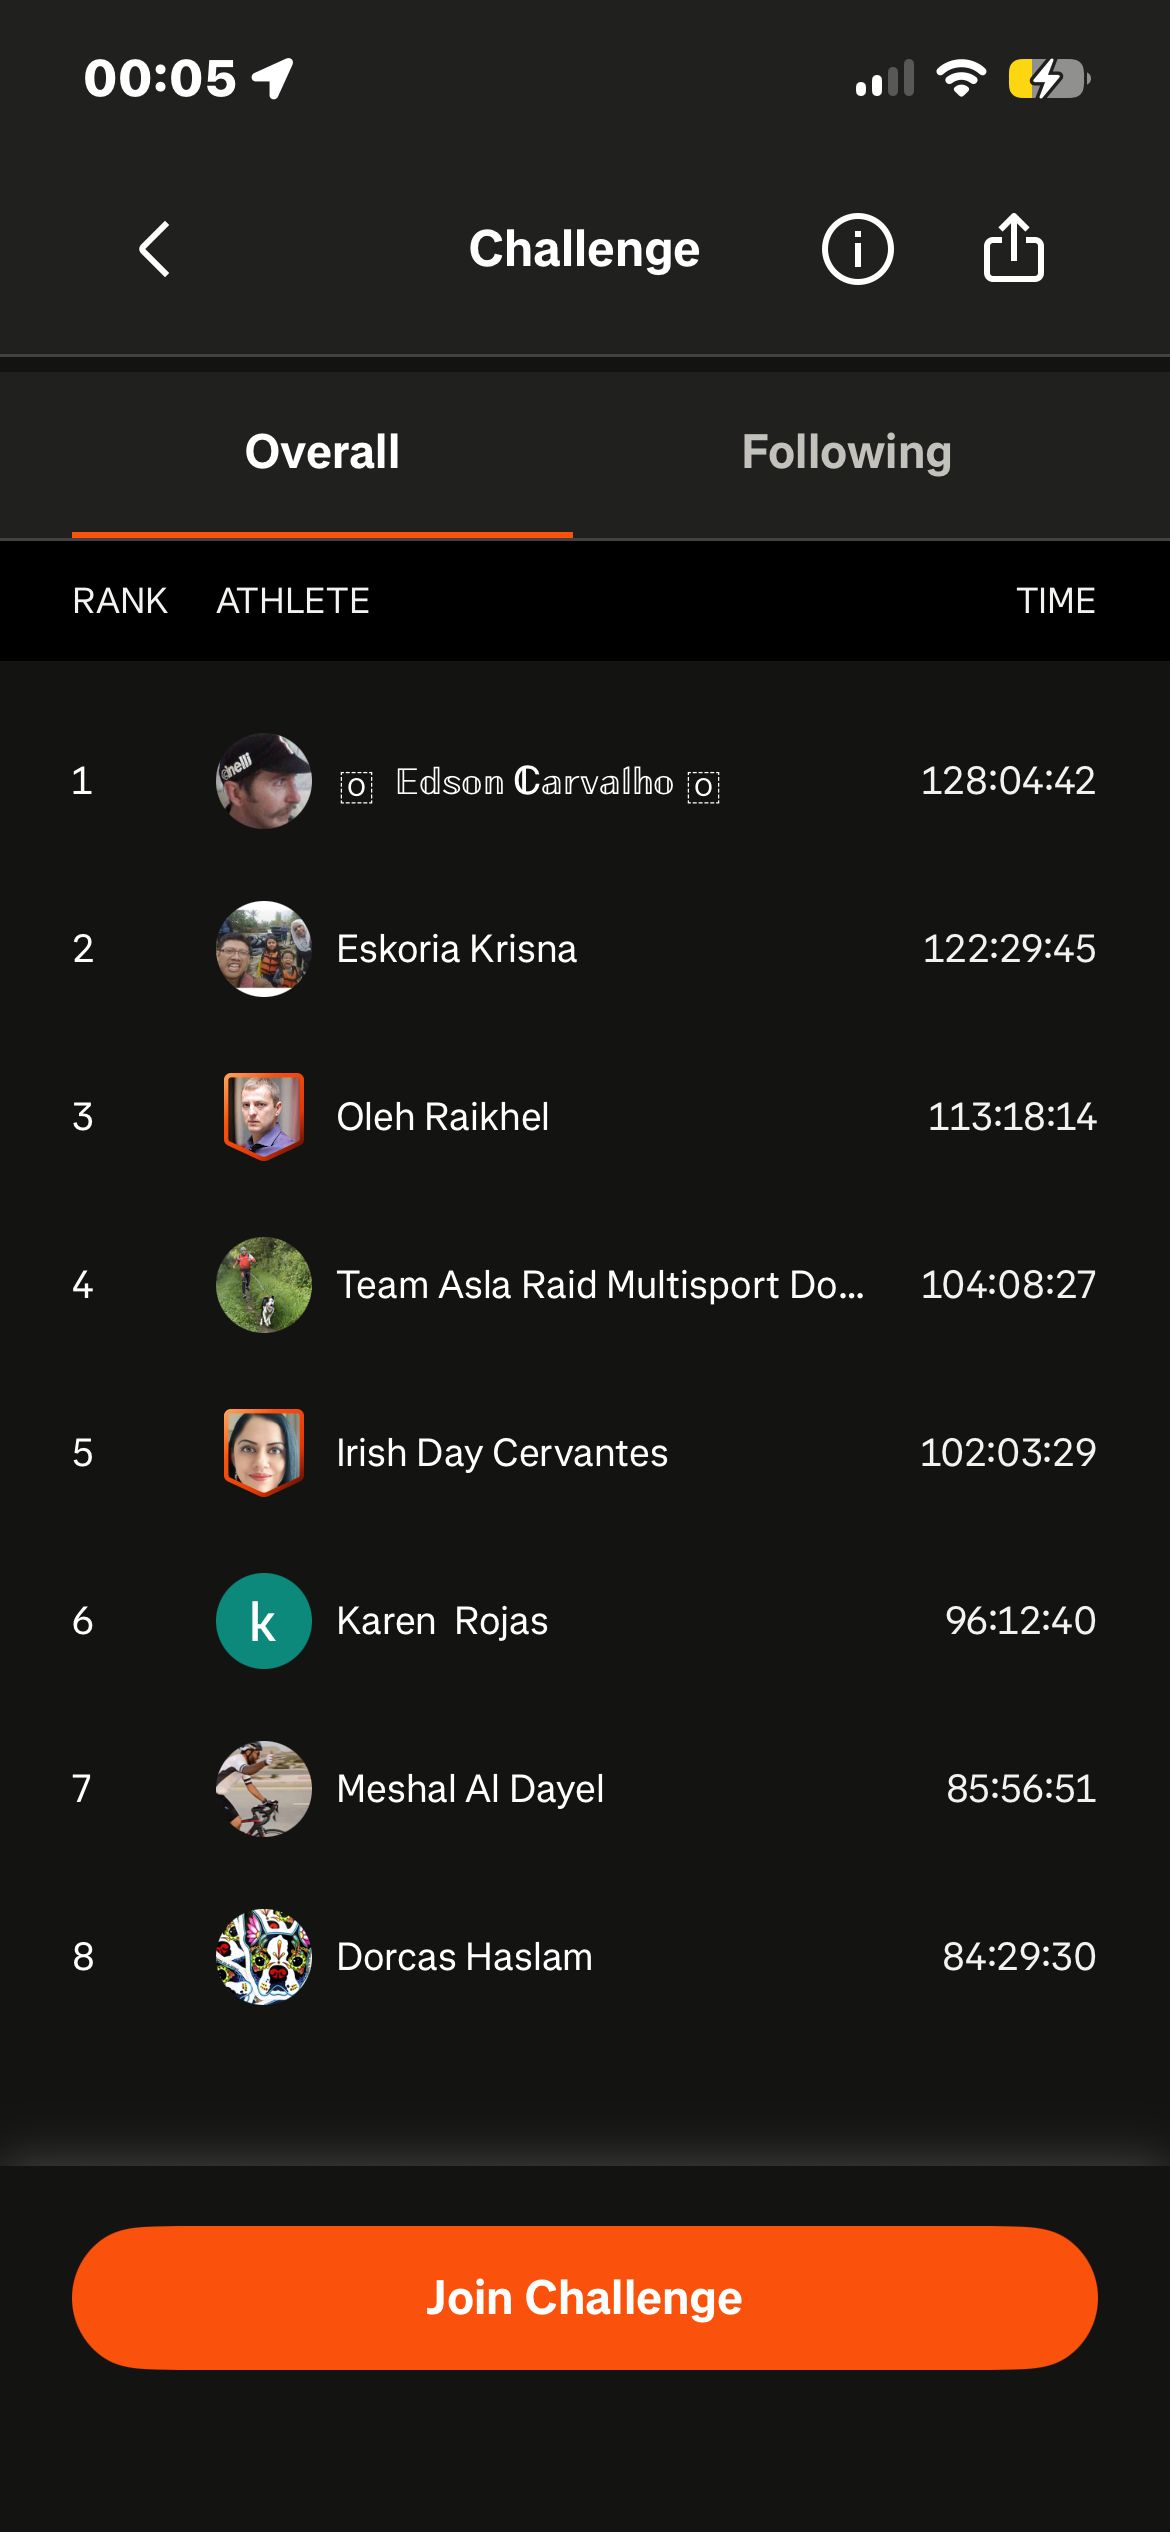Select the Overall leaderboard tab
1170x2532 pixels.
[x=322, y=452]
